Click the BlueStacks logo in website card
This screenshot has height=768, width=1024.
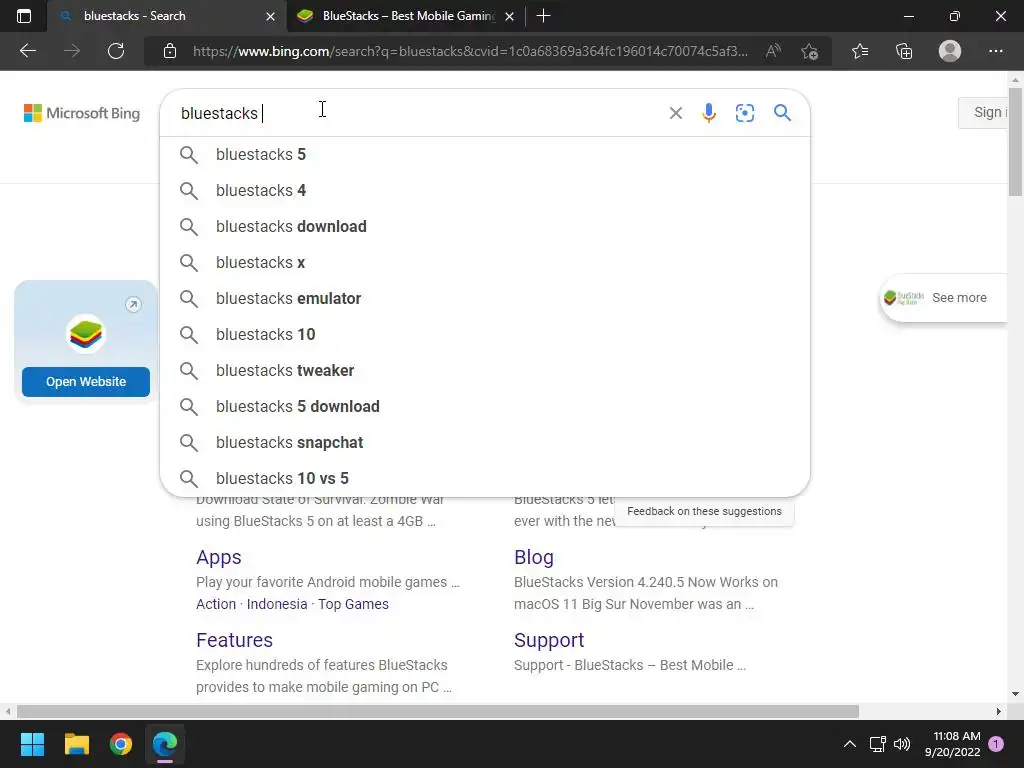86,334
